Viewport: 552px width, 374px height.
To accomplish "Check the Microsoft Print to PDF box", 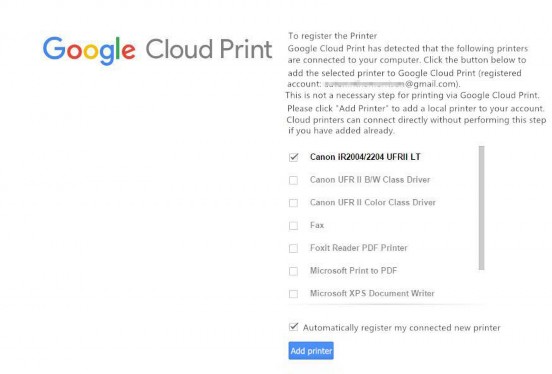I will (293, 271).
